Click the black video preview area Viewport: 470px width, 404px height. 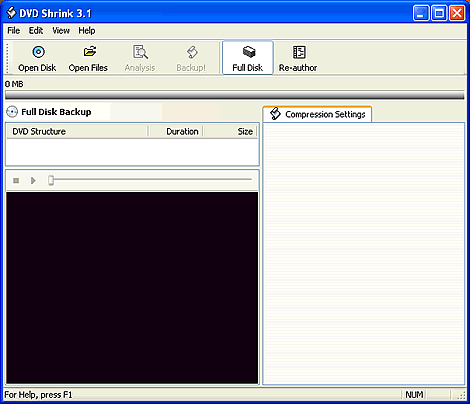[x=132, y=288]
